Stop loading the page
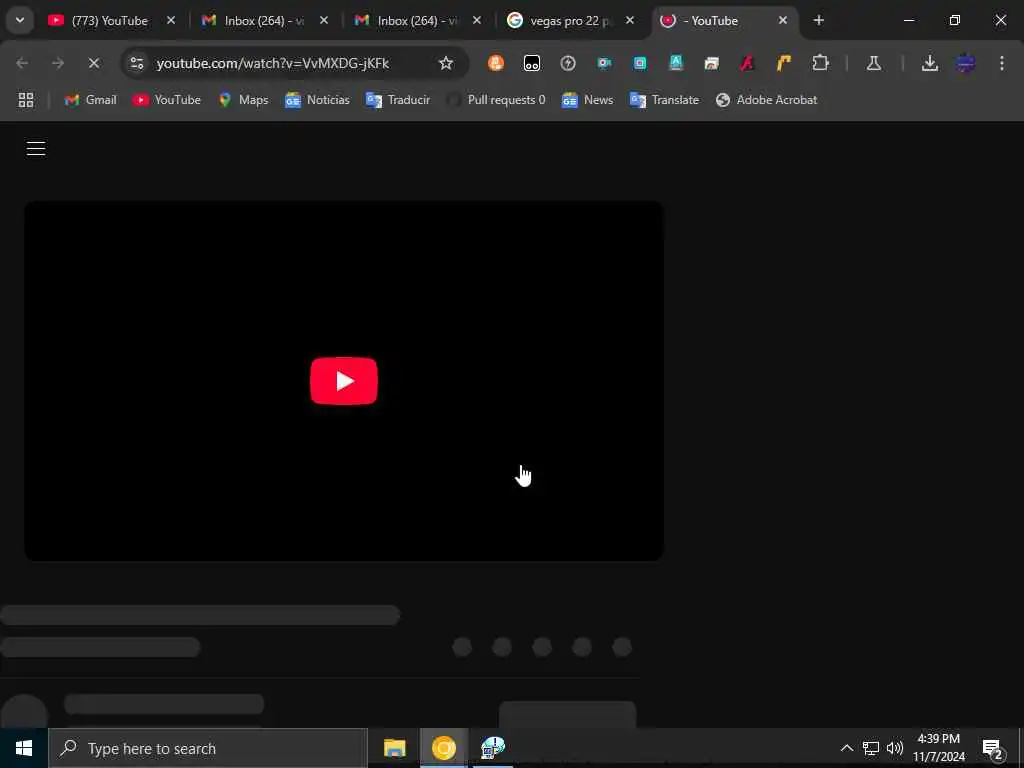1024x768 pixels. (x=93, y=63)
